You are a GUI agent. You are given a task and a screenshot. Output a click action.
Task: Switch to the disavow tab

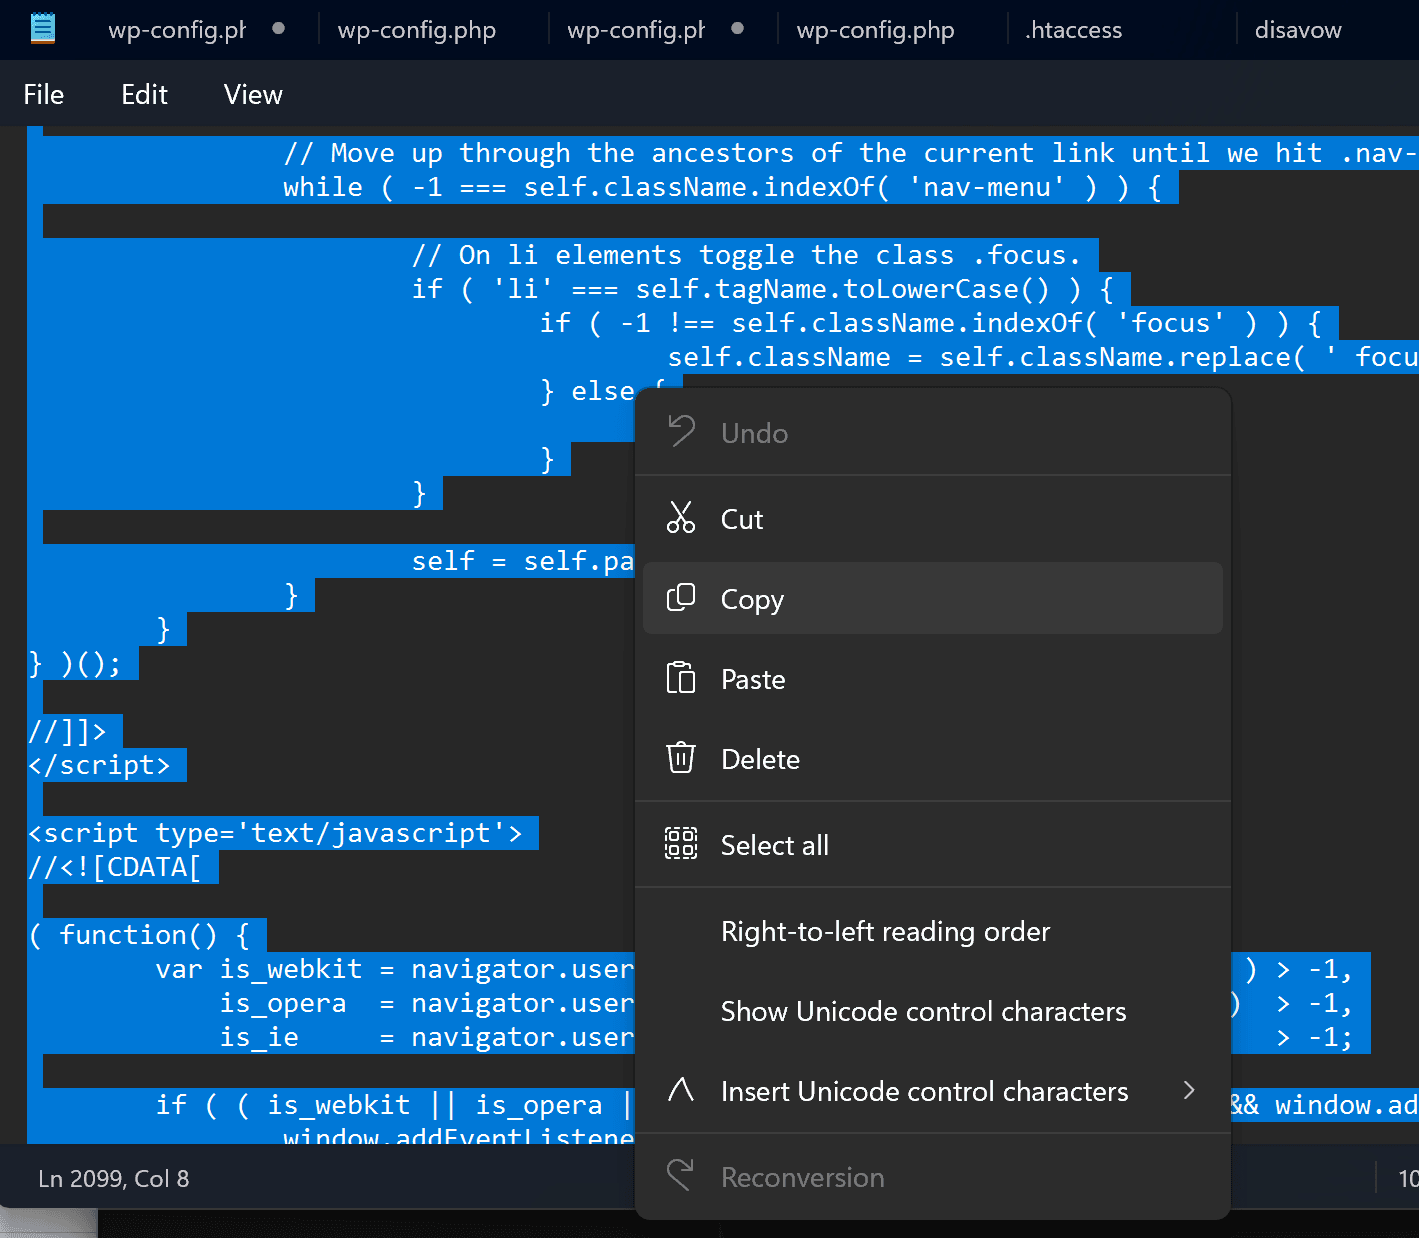coord(1298,29)
